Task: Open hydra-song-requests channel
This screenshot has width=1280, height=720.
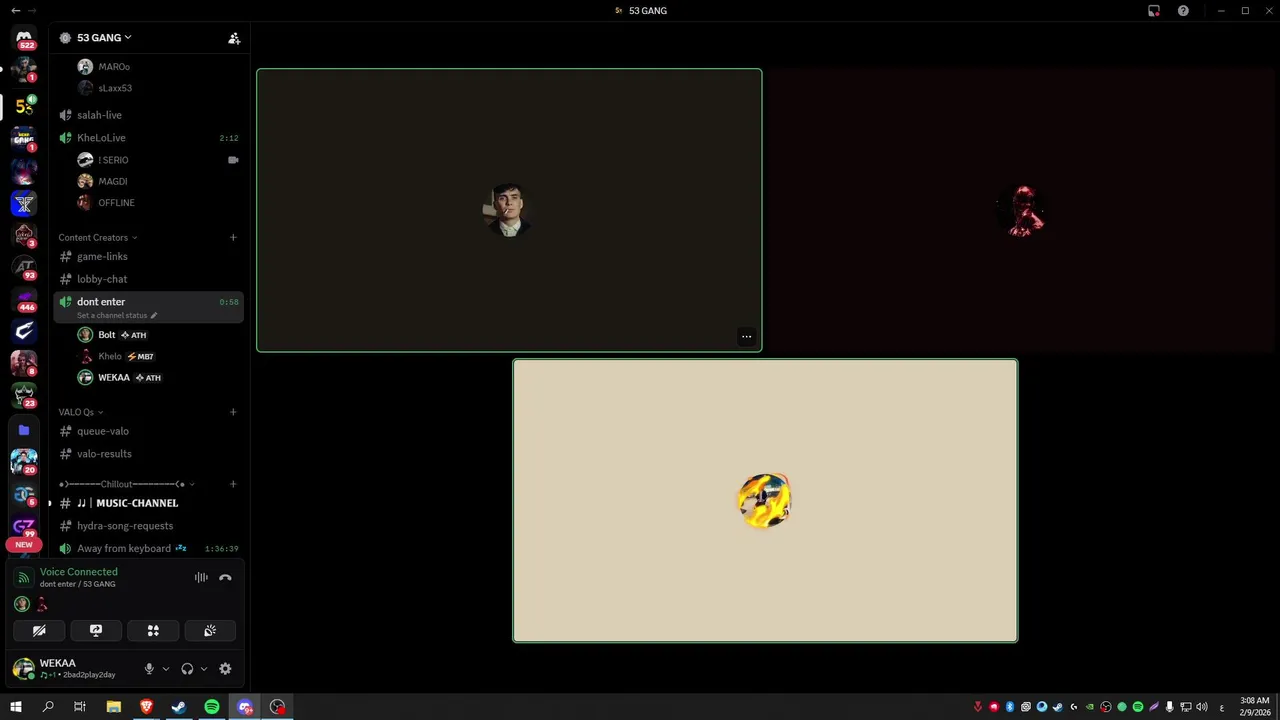Action: pos(148,526)
